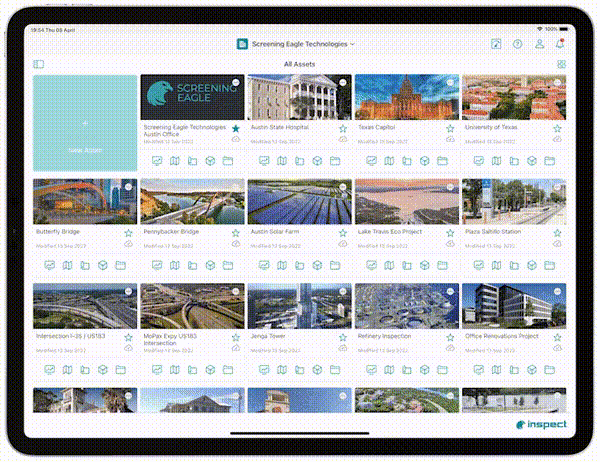Screen dimensions: 600x462
Task: Open the Pennybacker Bridge thumbnail image
Action: (192, 201)
